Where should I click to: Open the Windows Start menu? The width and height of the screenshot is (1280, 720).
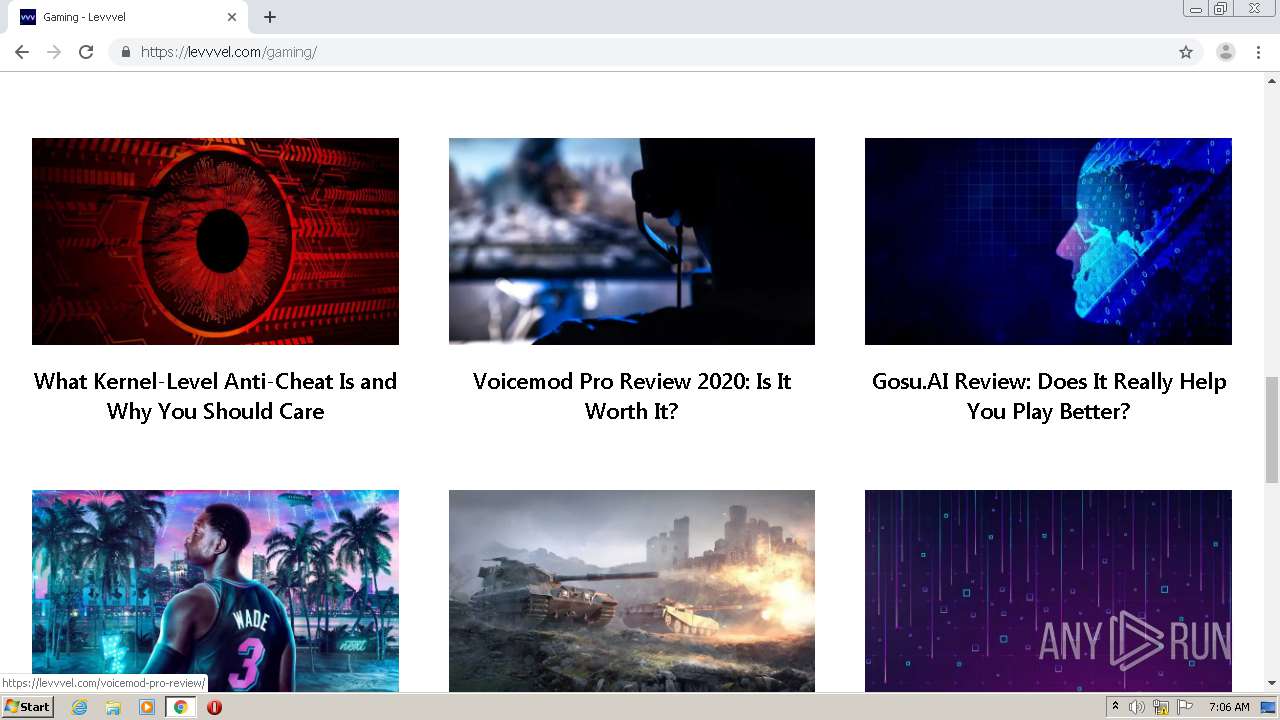tap(27, 707)
